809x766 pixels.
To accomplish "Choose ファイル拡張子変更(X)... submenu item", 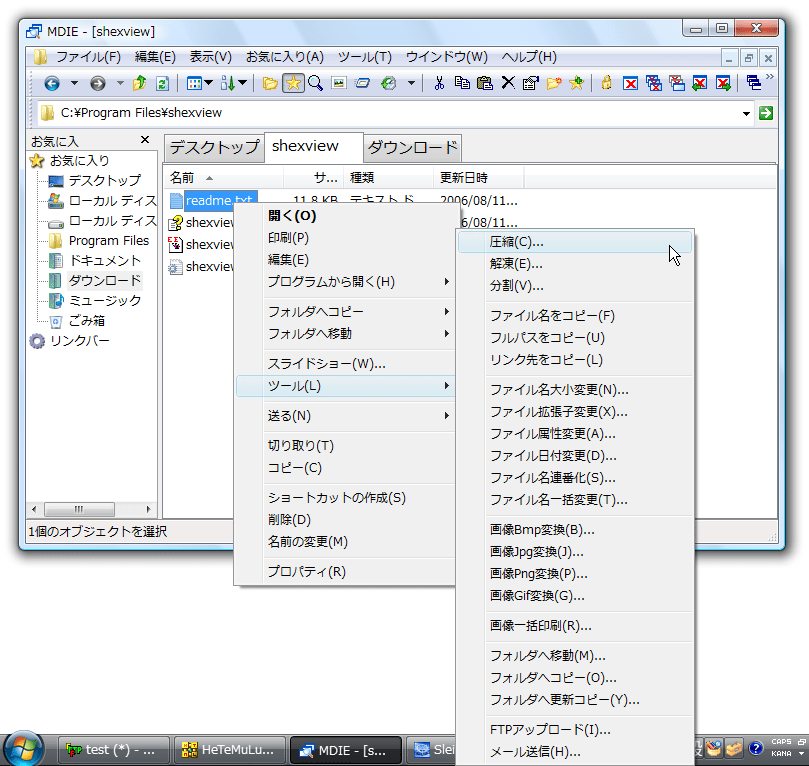I will point(574,412).
